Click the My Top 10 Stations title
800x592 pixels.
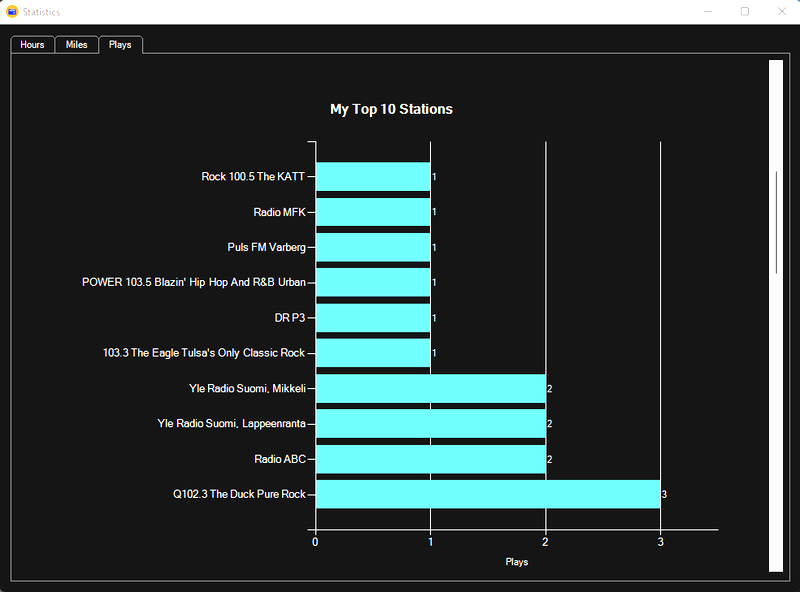(x=391, y=109)
